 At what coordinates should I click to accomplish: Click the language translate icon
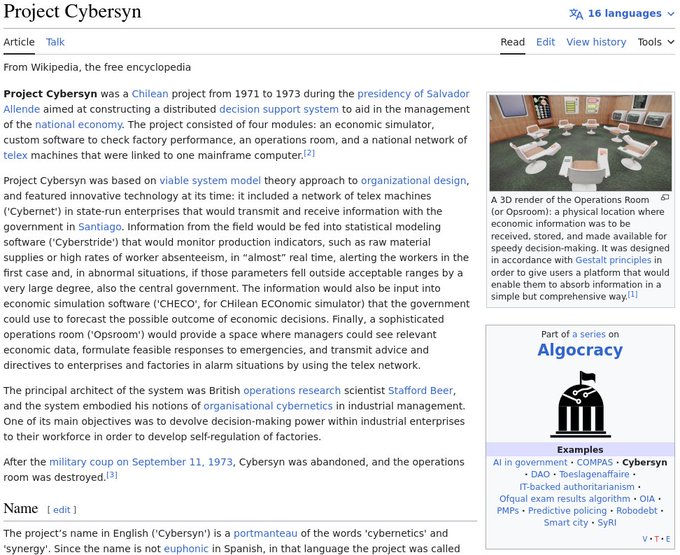[x=575, y=14]
